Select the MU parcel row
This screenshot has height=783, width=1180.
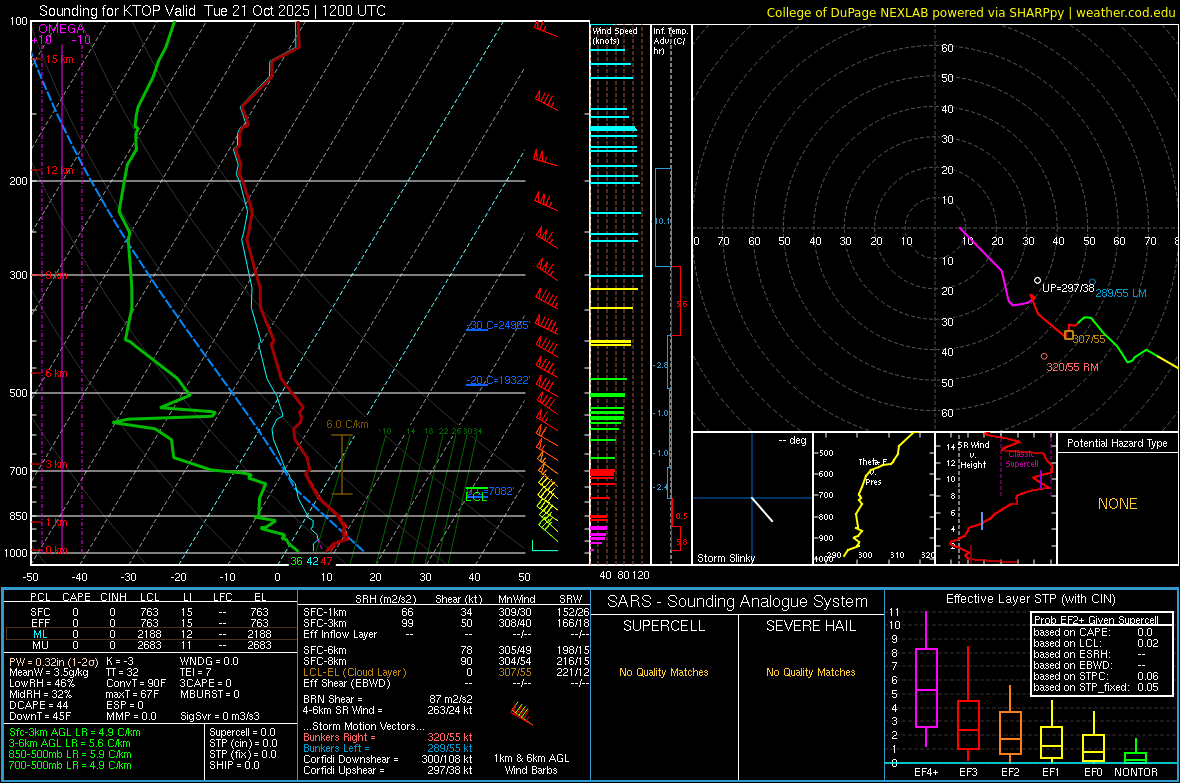click(x=151, y=645)
